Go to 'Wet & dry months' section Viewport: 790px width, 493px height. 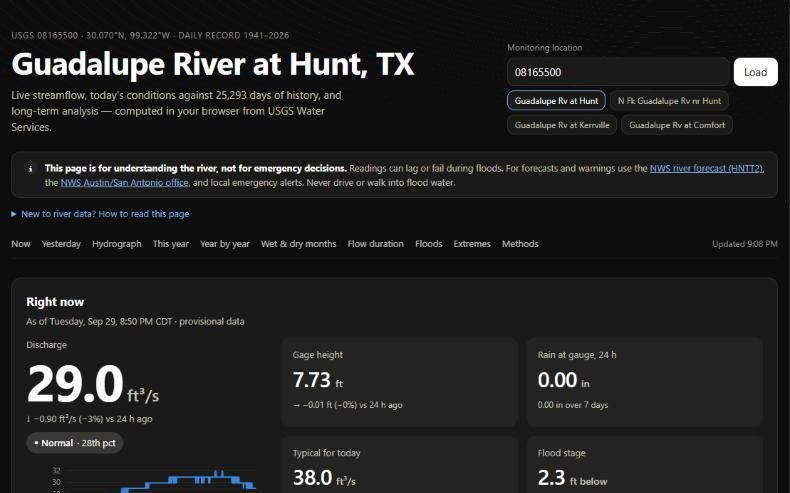click(298, 244)
